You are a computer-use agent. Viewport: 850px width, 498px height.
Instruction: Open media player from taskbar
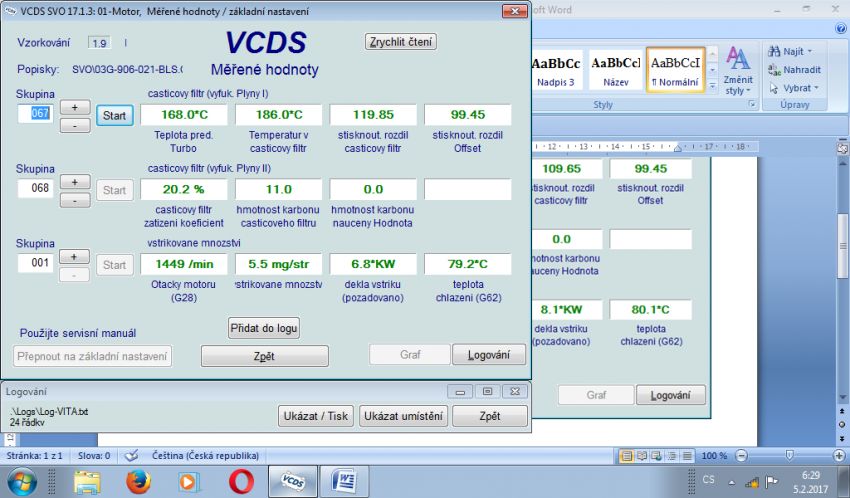click(x=189, y=482)
